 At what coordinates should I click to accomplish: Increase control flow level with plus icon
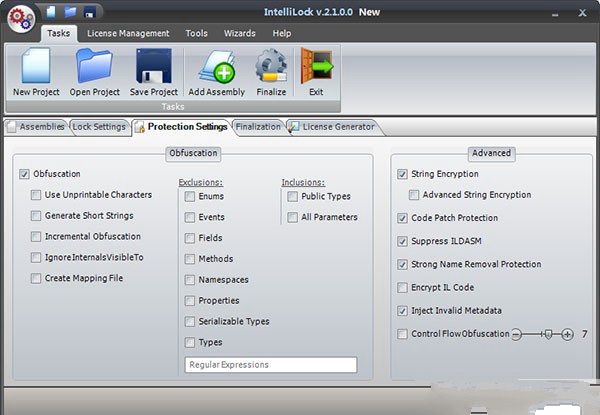coord(567,334)
